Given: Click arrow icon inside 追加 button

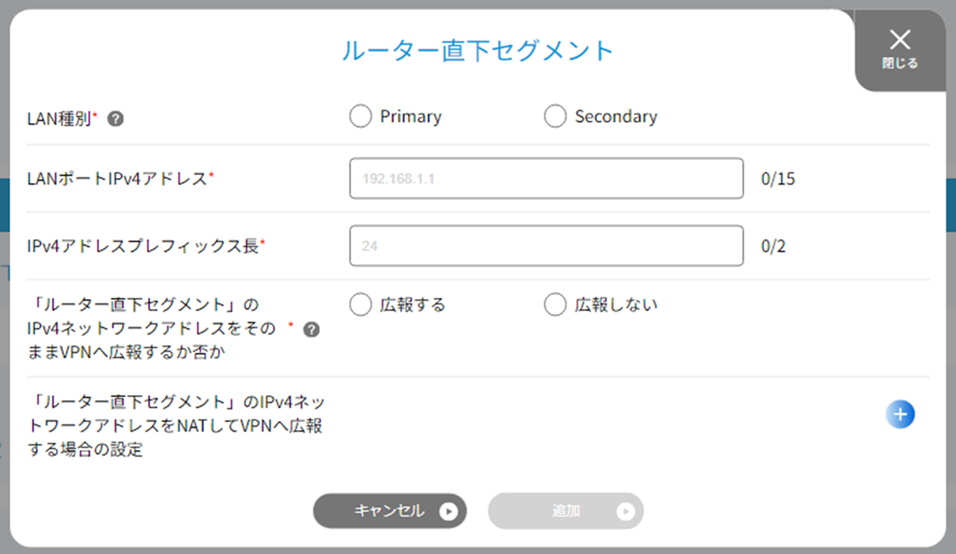Looking at the screenshot, I should 625,511.
